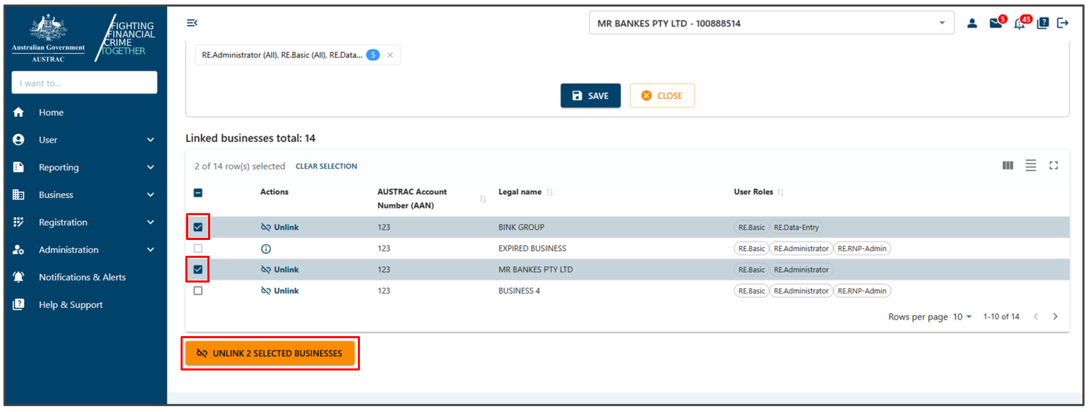
Task: Click the Registration icon in sidebar
Action: click(x=19, y=222)
